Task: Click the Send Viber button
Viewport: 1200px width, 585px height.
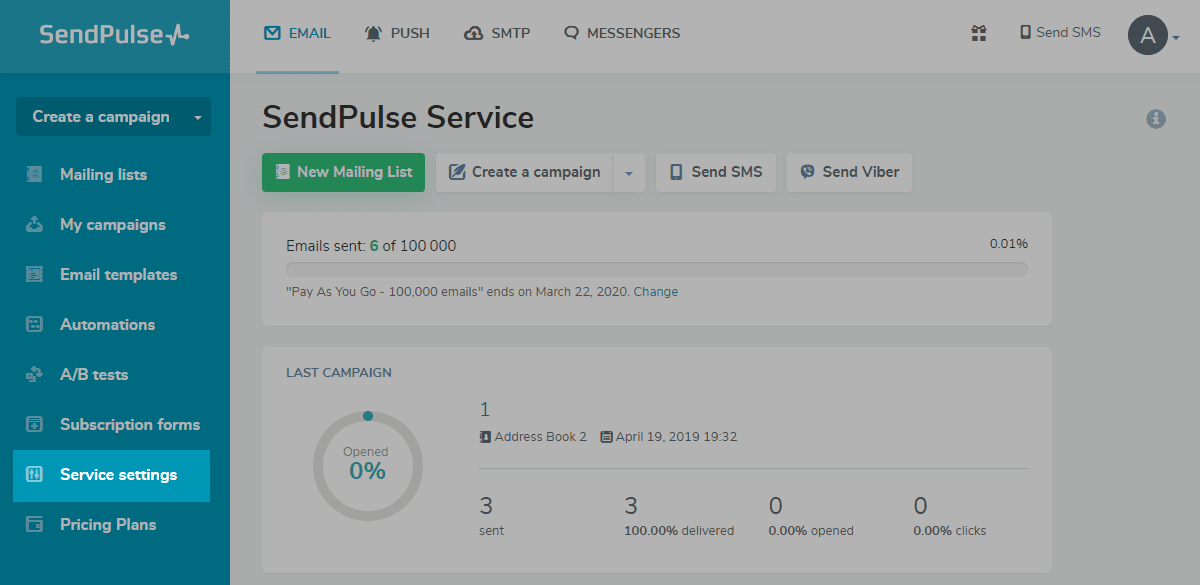Action: (849, 172)
